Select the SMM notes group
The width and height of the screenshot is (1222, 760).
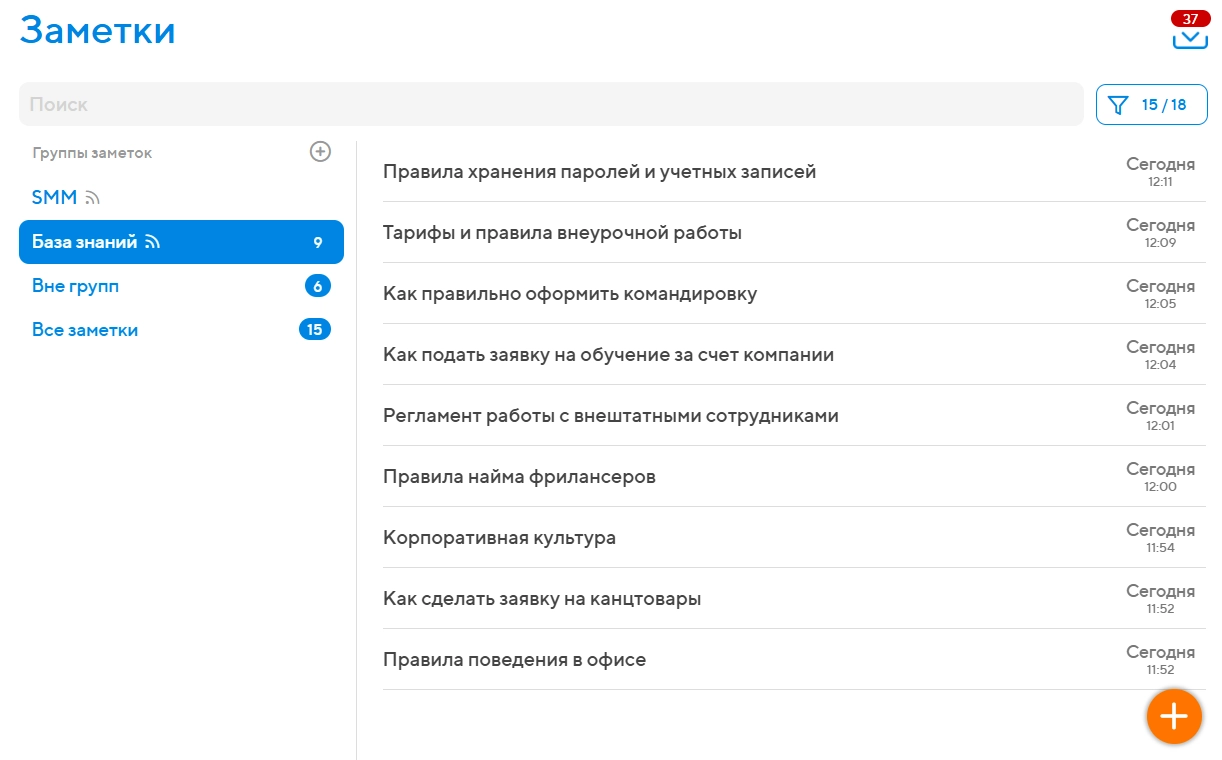click(181, 198)
